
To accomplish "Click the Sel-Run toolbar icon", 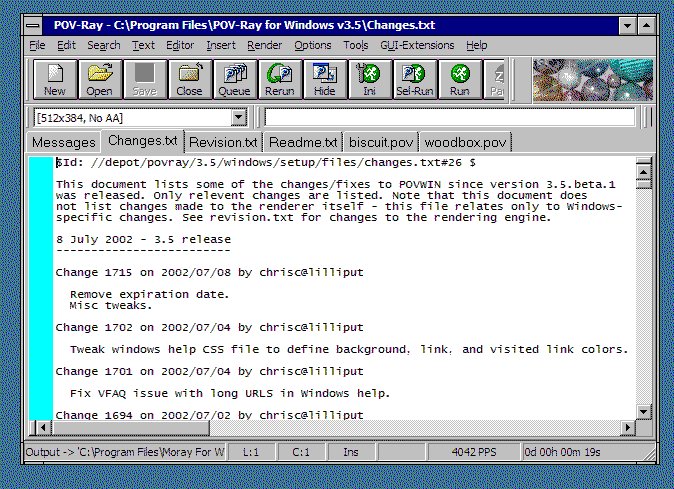I will pyautogui.click(x=414, y=79).
